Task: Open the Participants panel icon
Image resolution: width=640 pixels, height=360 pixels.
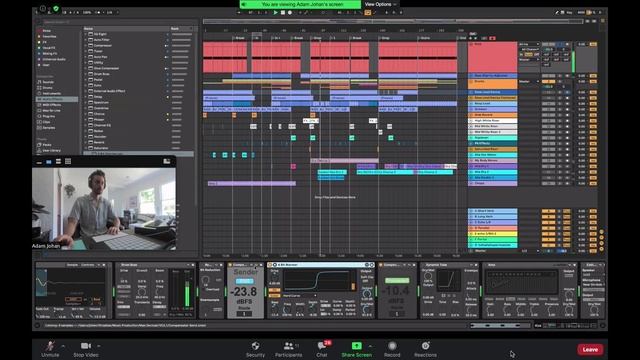Action: coord(288,346)
